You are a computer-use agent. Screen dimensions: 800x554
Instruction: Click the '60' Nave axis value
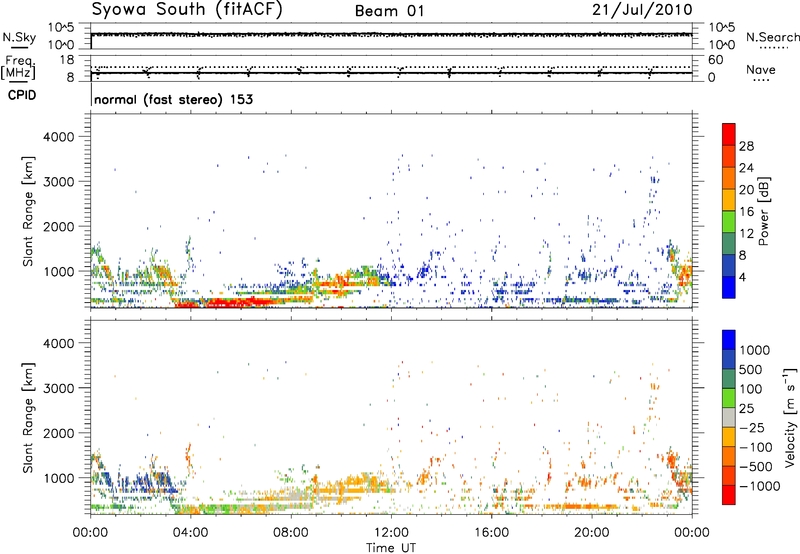click(x=715, y=60)
